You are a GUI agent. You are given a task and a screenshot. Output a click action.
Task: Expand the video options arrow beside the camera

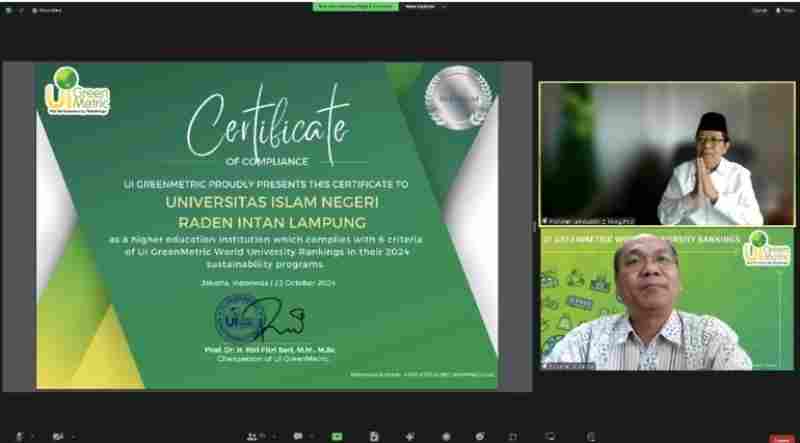72,436
